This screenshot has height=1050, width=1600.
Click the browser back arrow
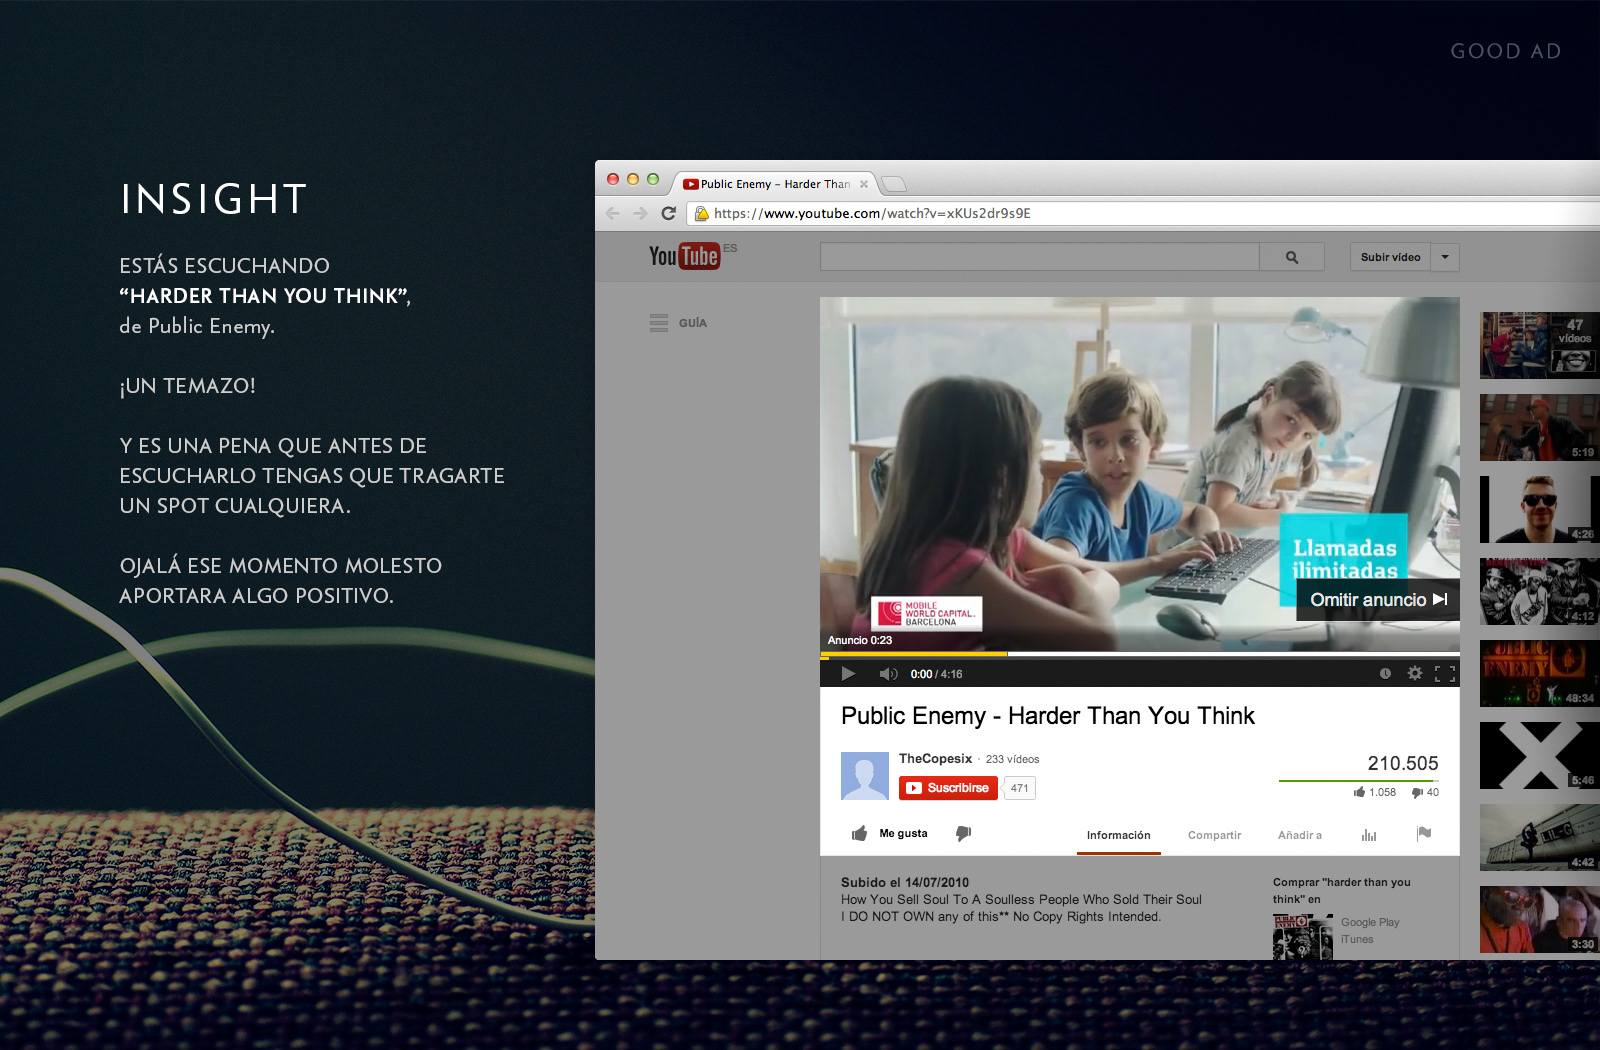click(x=613, y=213)
